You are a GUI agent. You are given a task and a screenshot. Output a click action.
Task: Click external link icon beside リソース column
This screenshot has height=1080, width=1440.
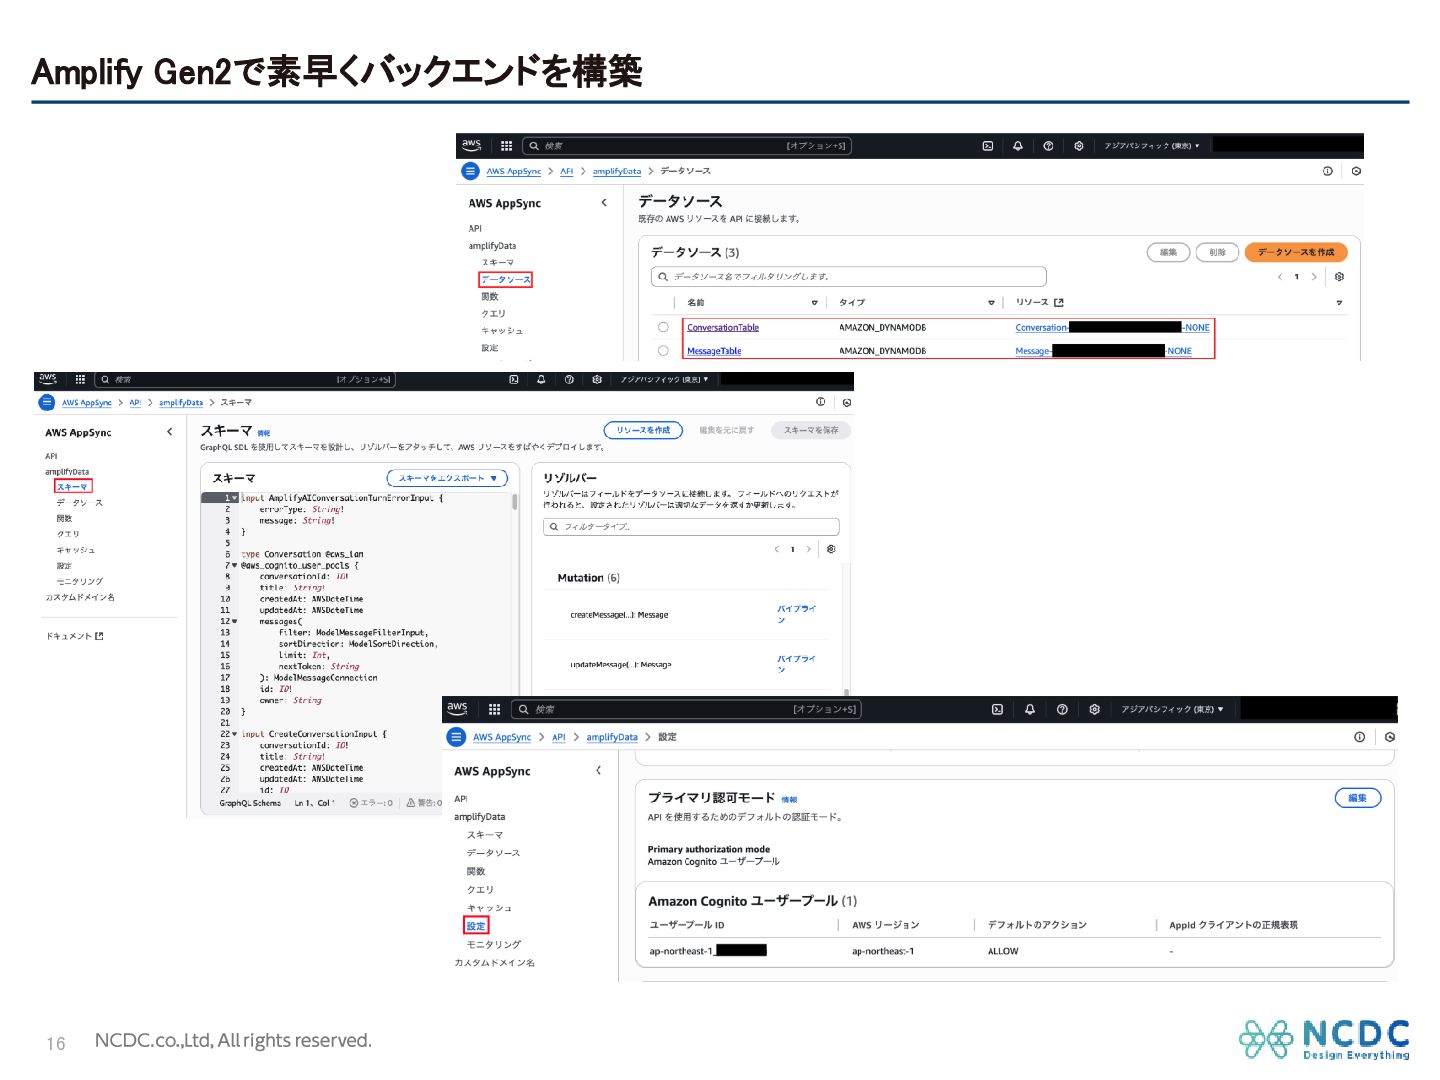[x=1059, y=302]
